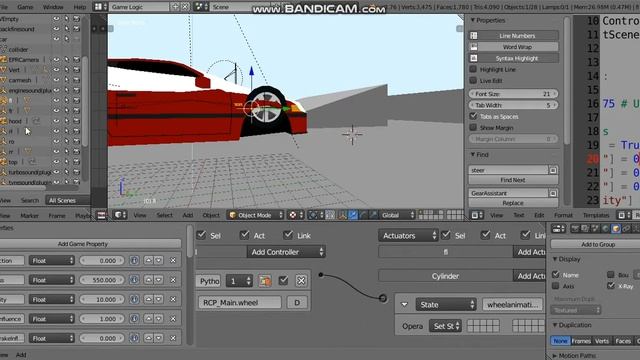Toggle the 3D manipulator widget icon

(x=342, y=215)
